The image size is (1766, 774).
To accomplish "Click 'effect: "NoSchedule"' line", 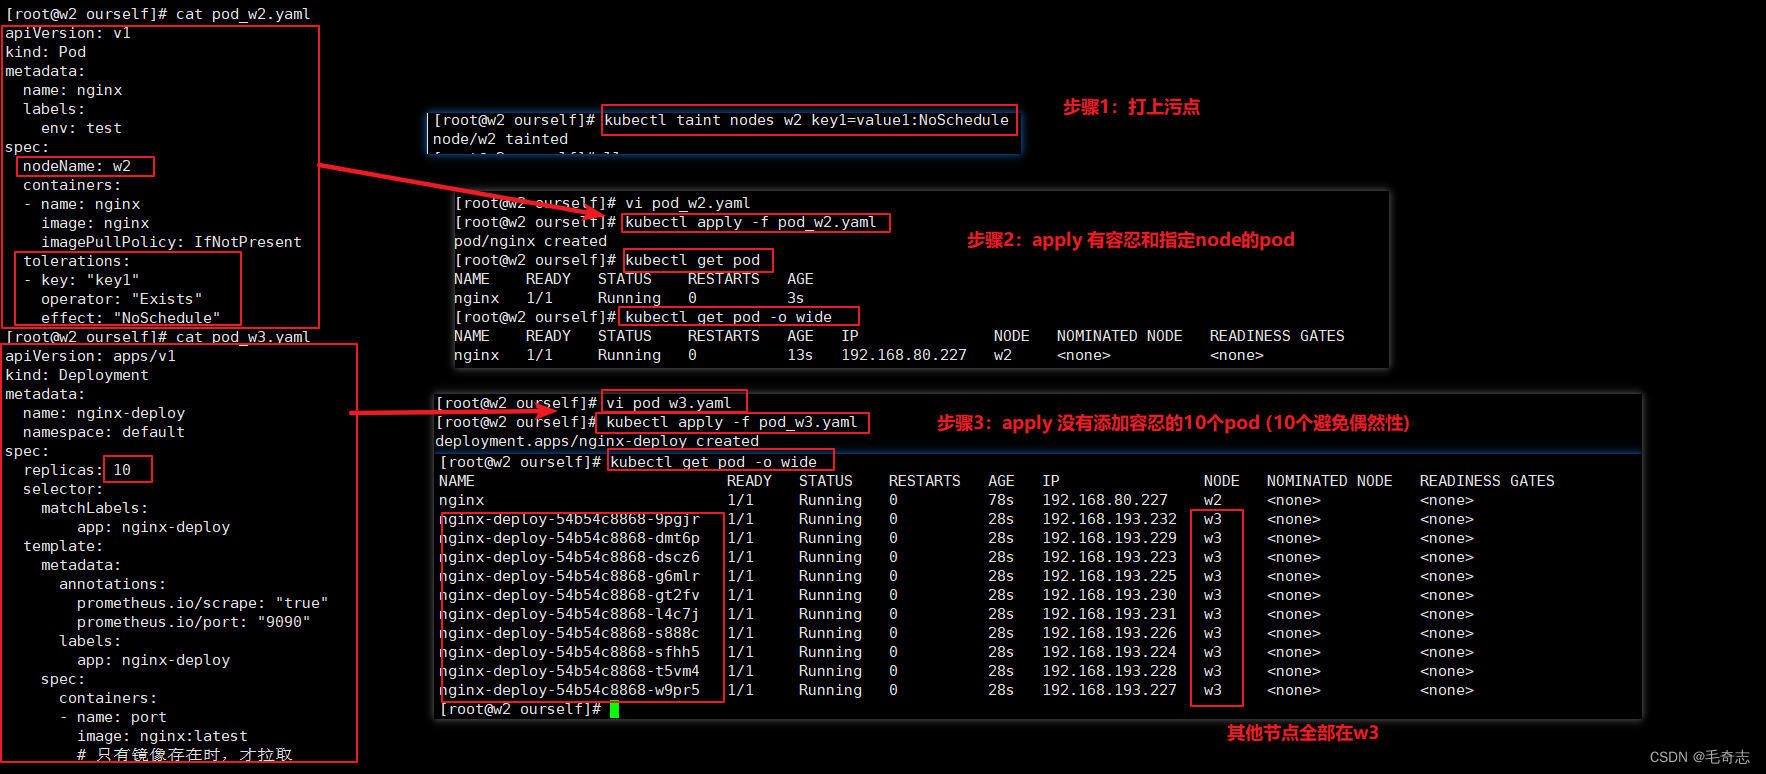I will coord(131,318).
